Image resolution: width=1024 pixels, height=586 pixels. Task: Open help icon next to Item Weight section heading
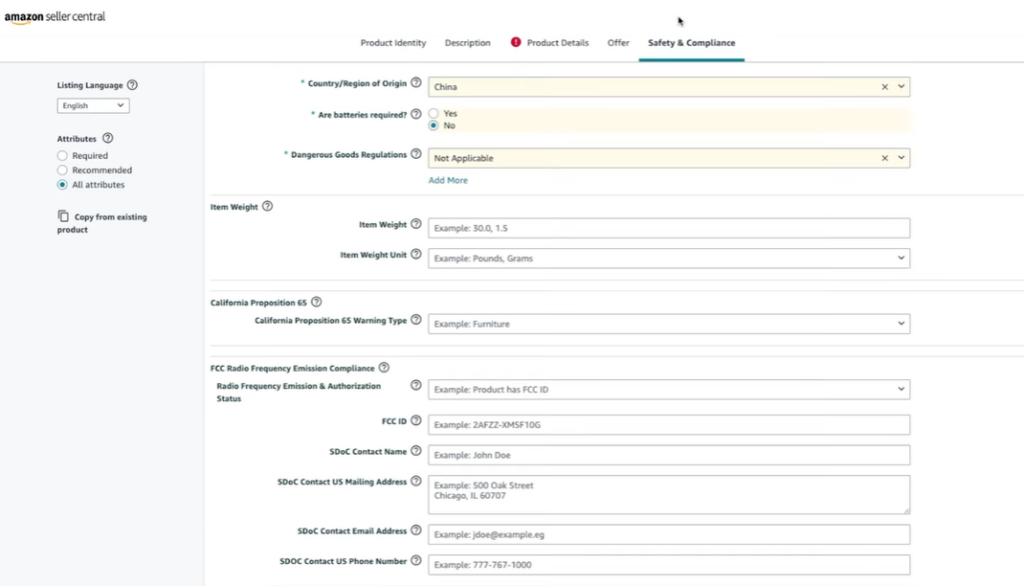tap(267, 206)
